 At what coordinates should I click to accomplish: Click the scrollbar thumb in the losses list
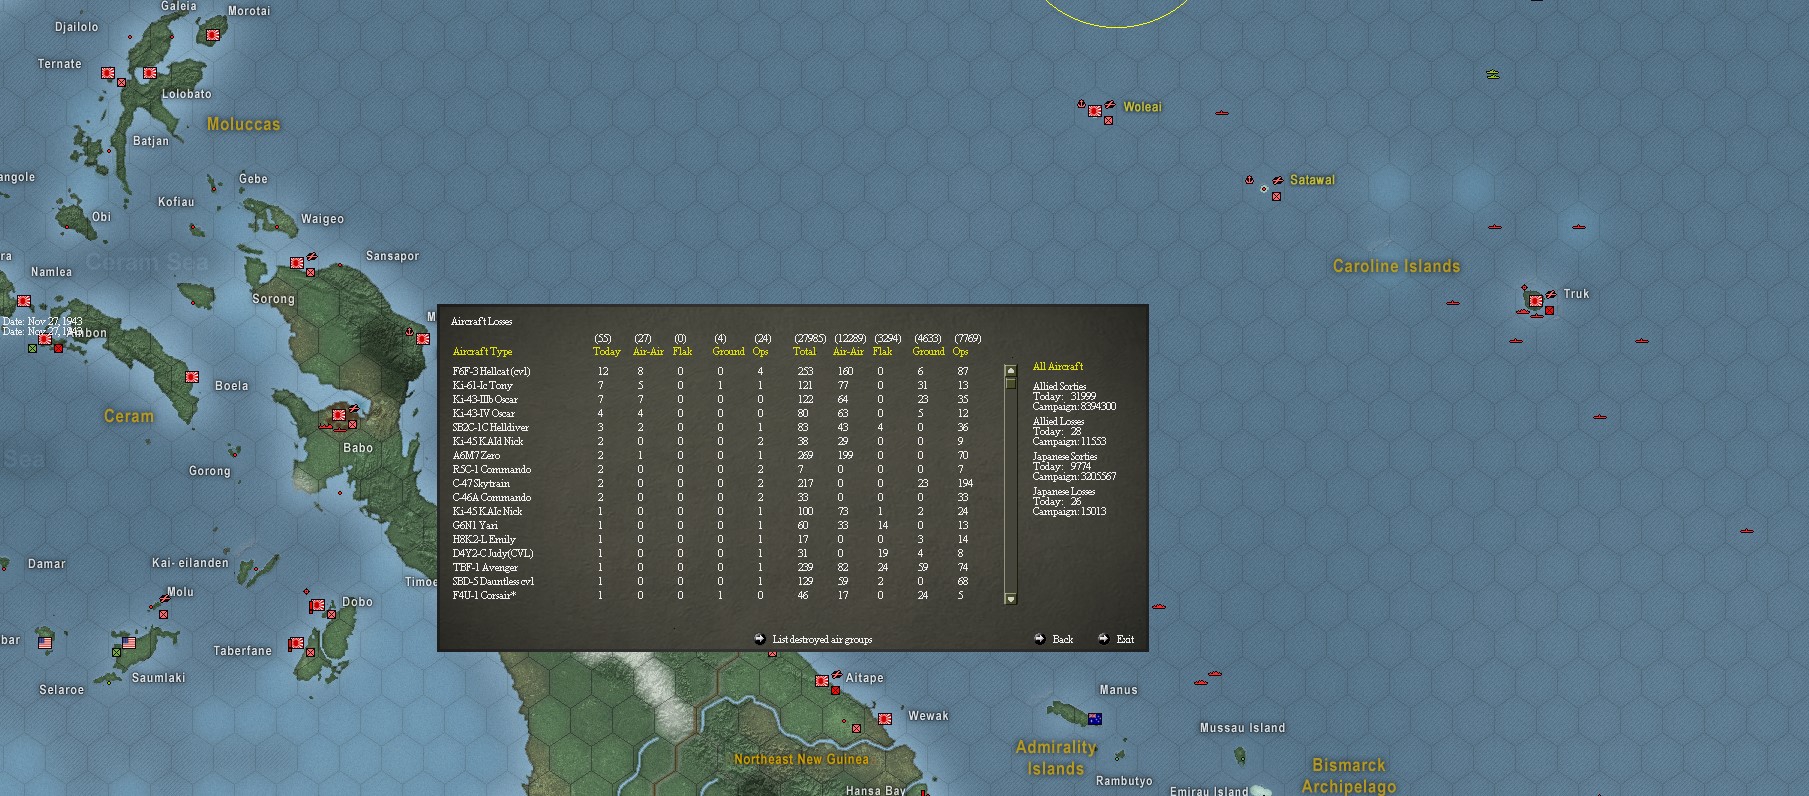pyautogui.click(x=1010, y=382)
